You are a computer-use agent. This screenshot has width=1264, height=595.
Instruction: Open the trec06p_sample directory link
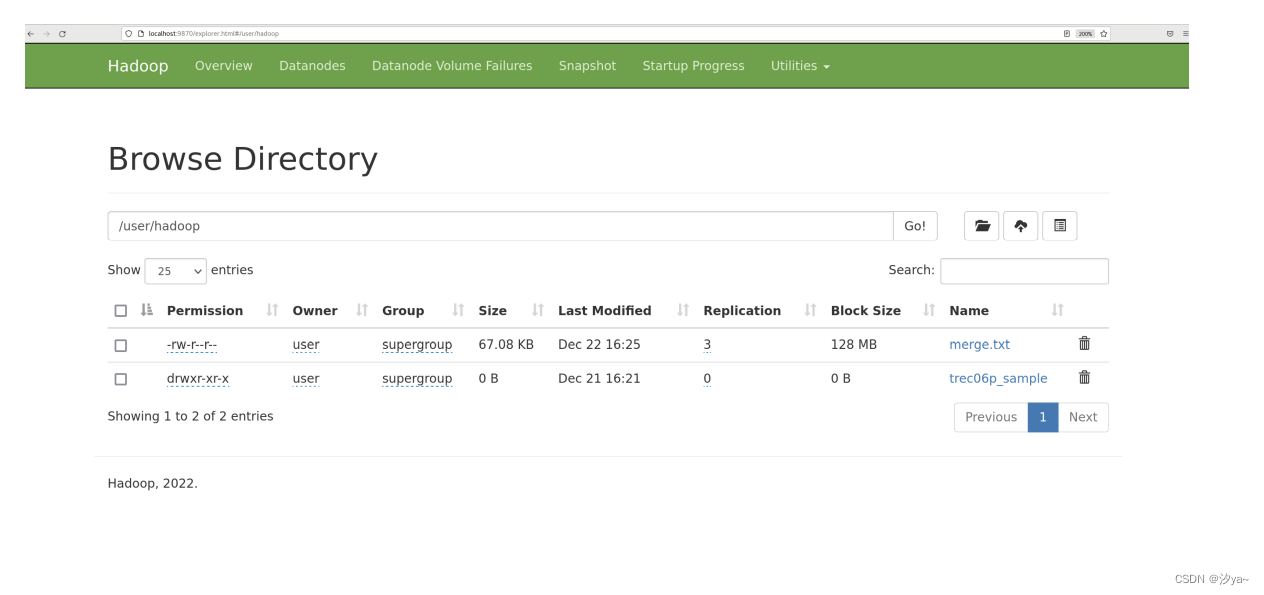click(998, 378)
